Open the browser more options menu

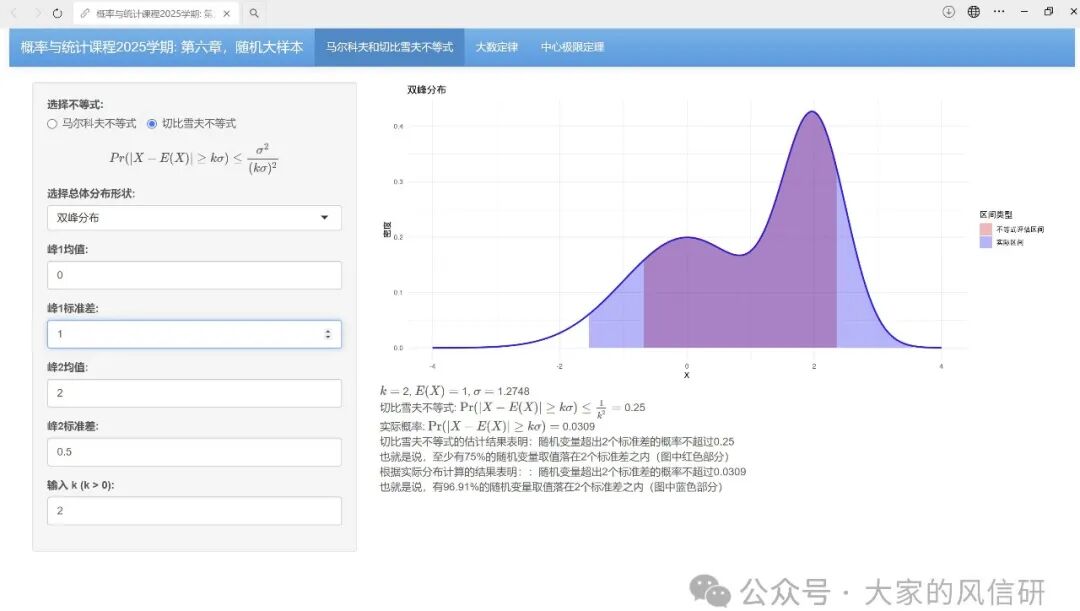[x=998, y=10]
